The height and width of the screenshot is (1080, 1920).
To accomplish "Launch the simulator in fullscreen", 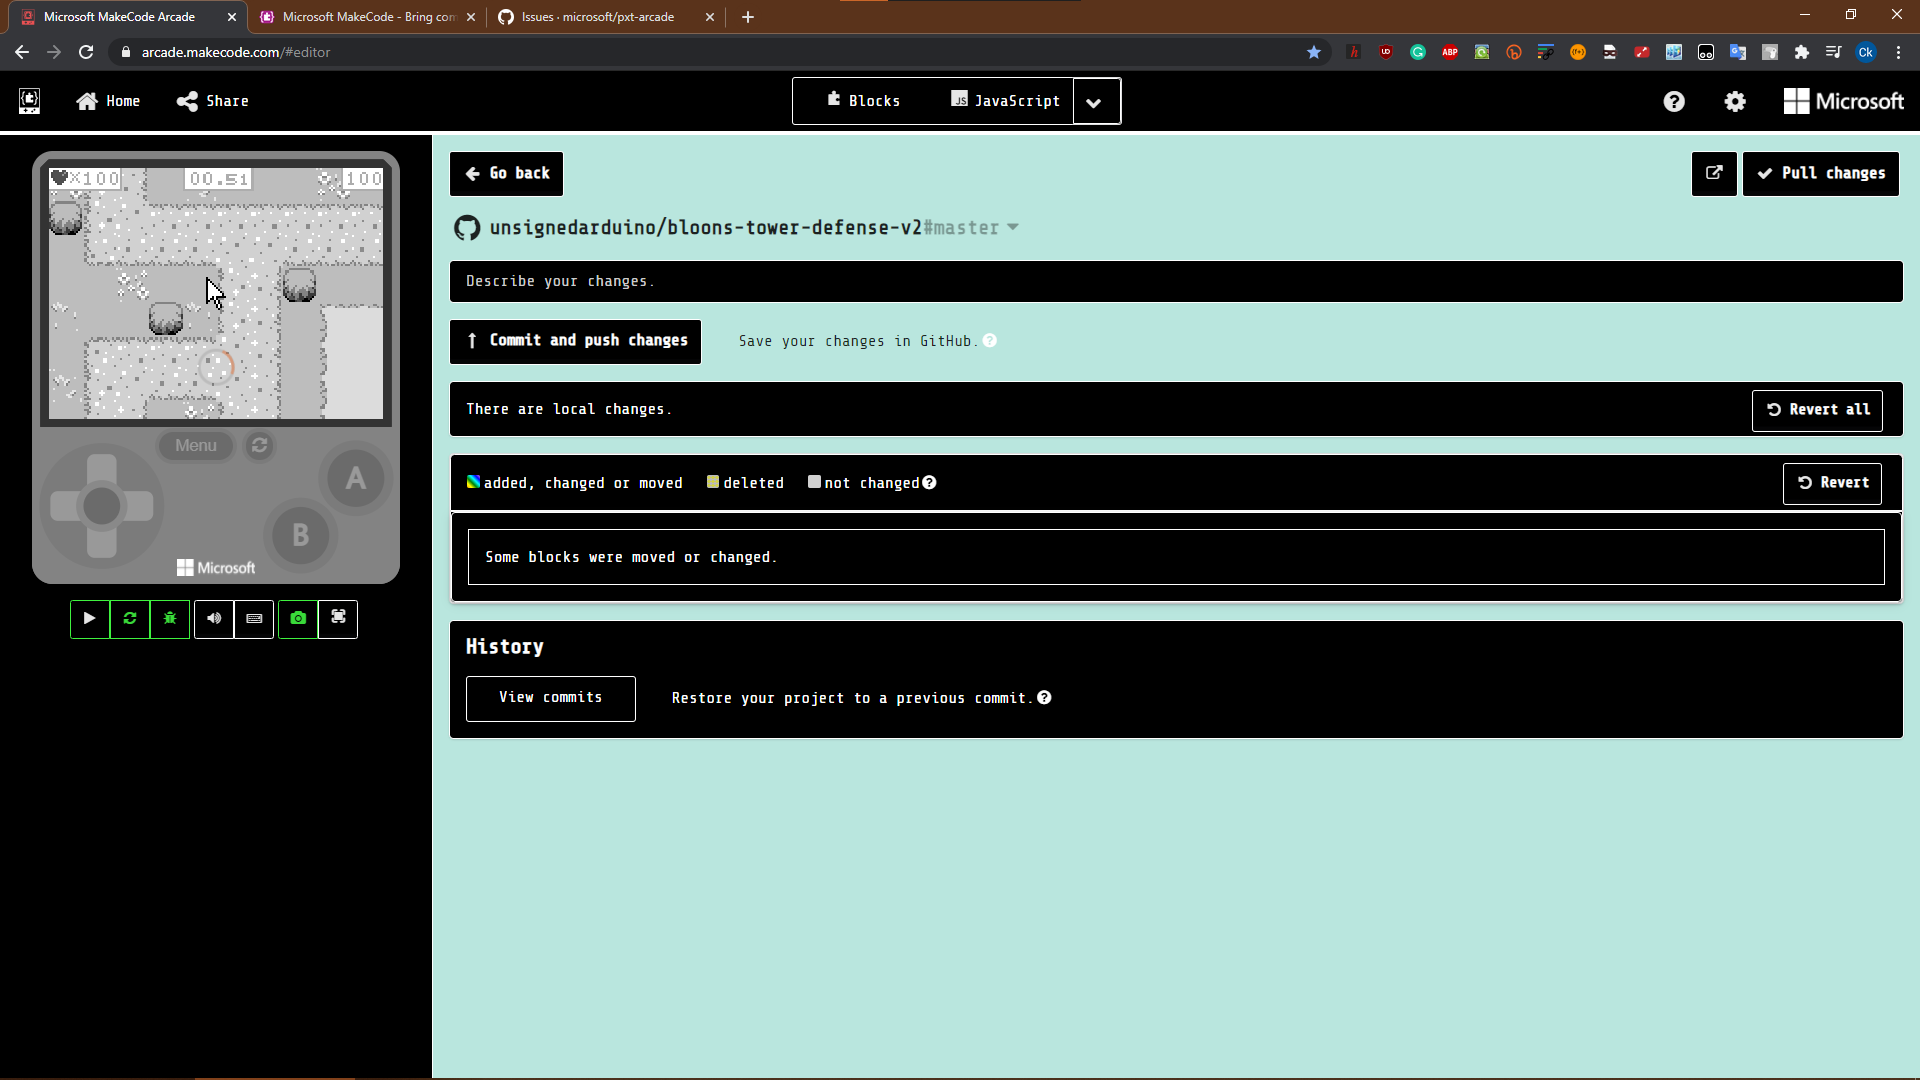I will [x=337, y=619].
